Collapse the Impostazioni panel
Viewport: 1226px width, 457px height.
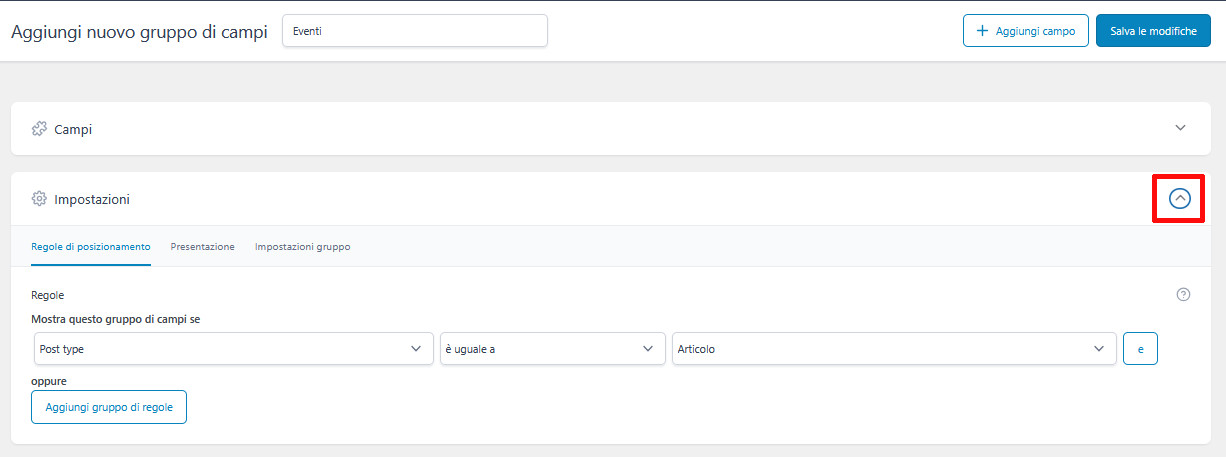[x=1180, y=199]
